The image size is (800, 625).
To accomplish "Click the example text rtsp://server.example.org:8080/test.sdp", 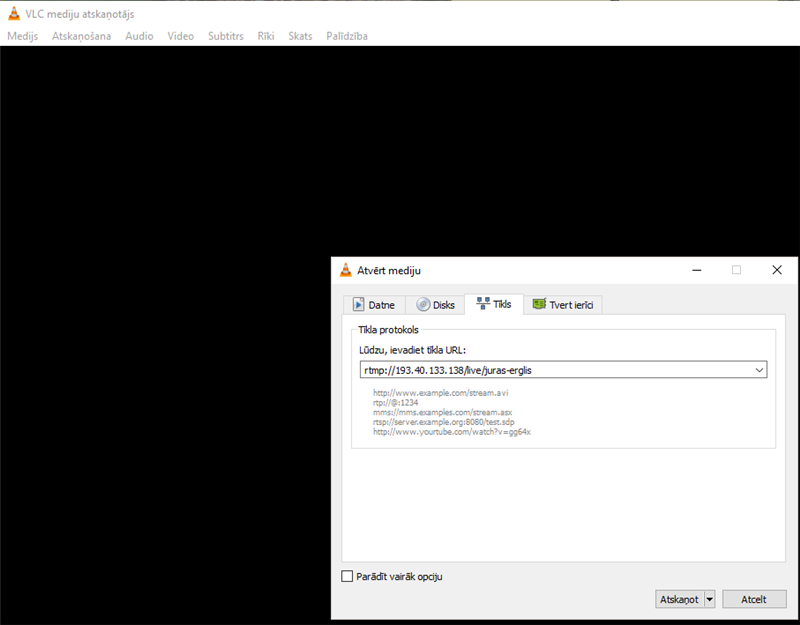I will point(444,422).
